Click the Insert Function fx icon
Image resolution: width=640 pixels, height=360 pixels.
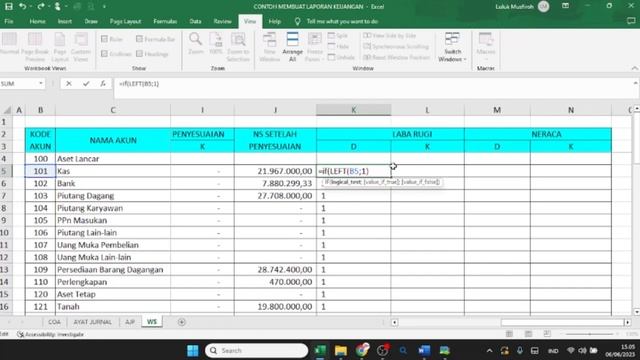103,84
